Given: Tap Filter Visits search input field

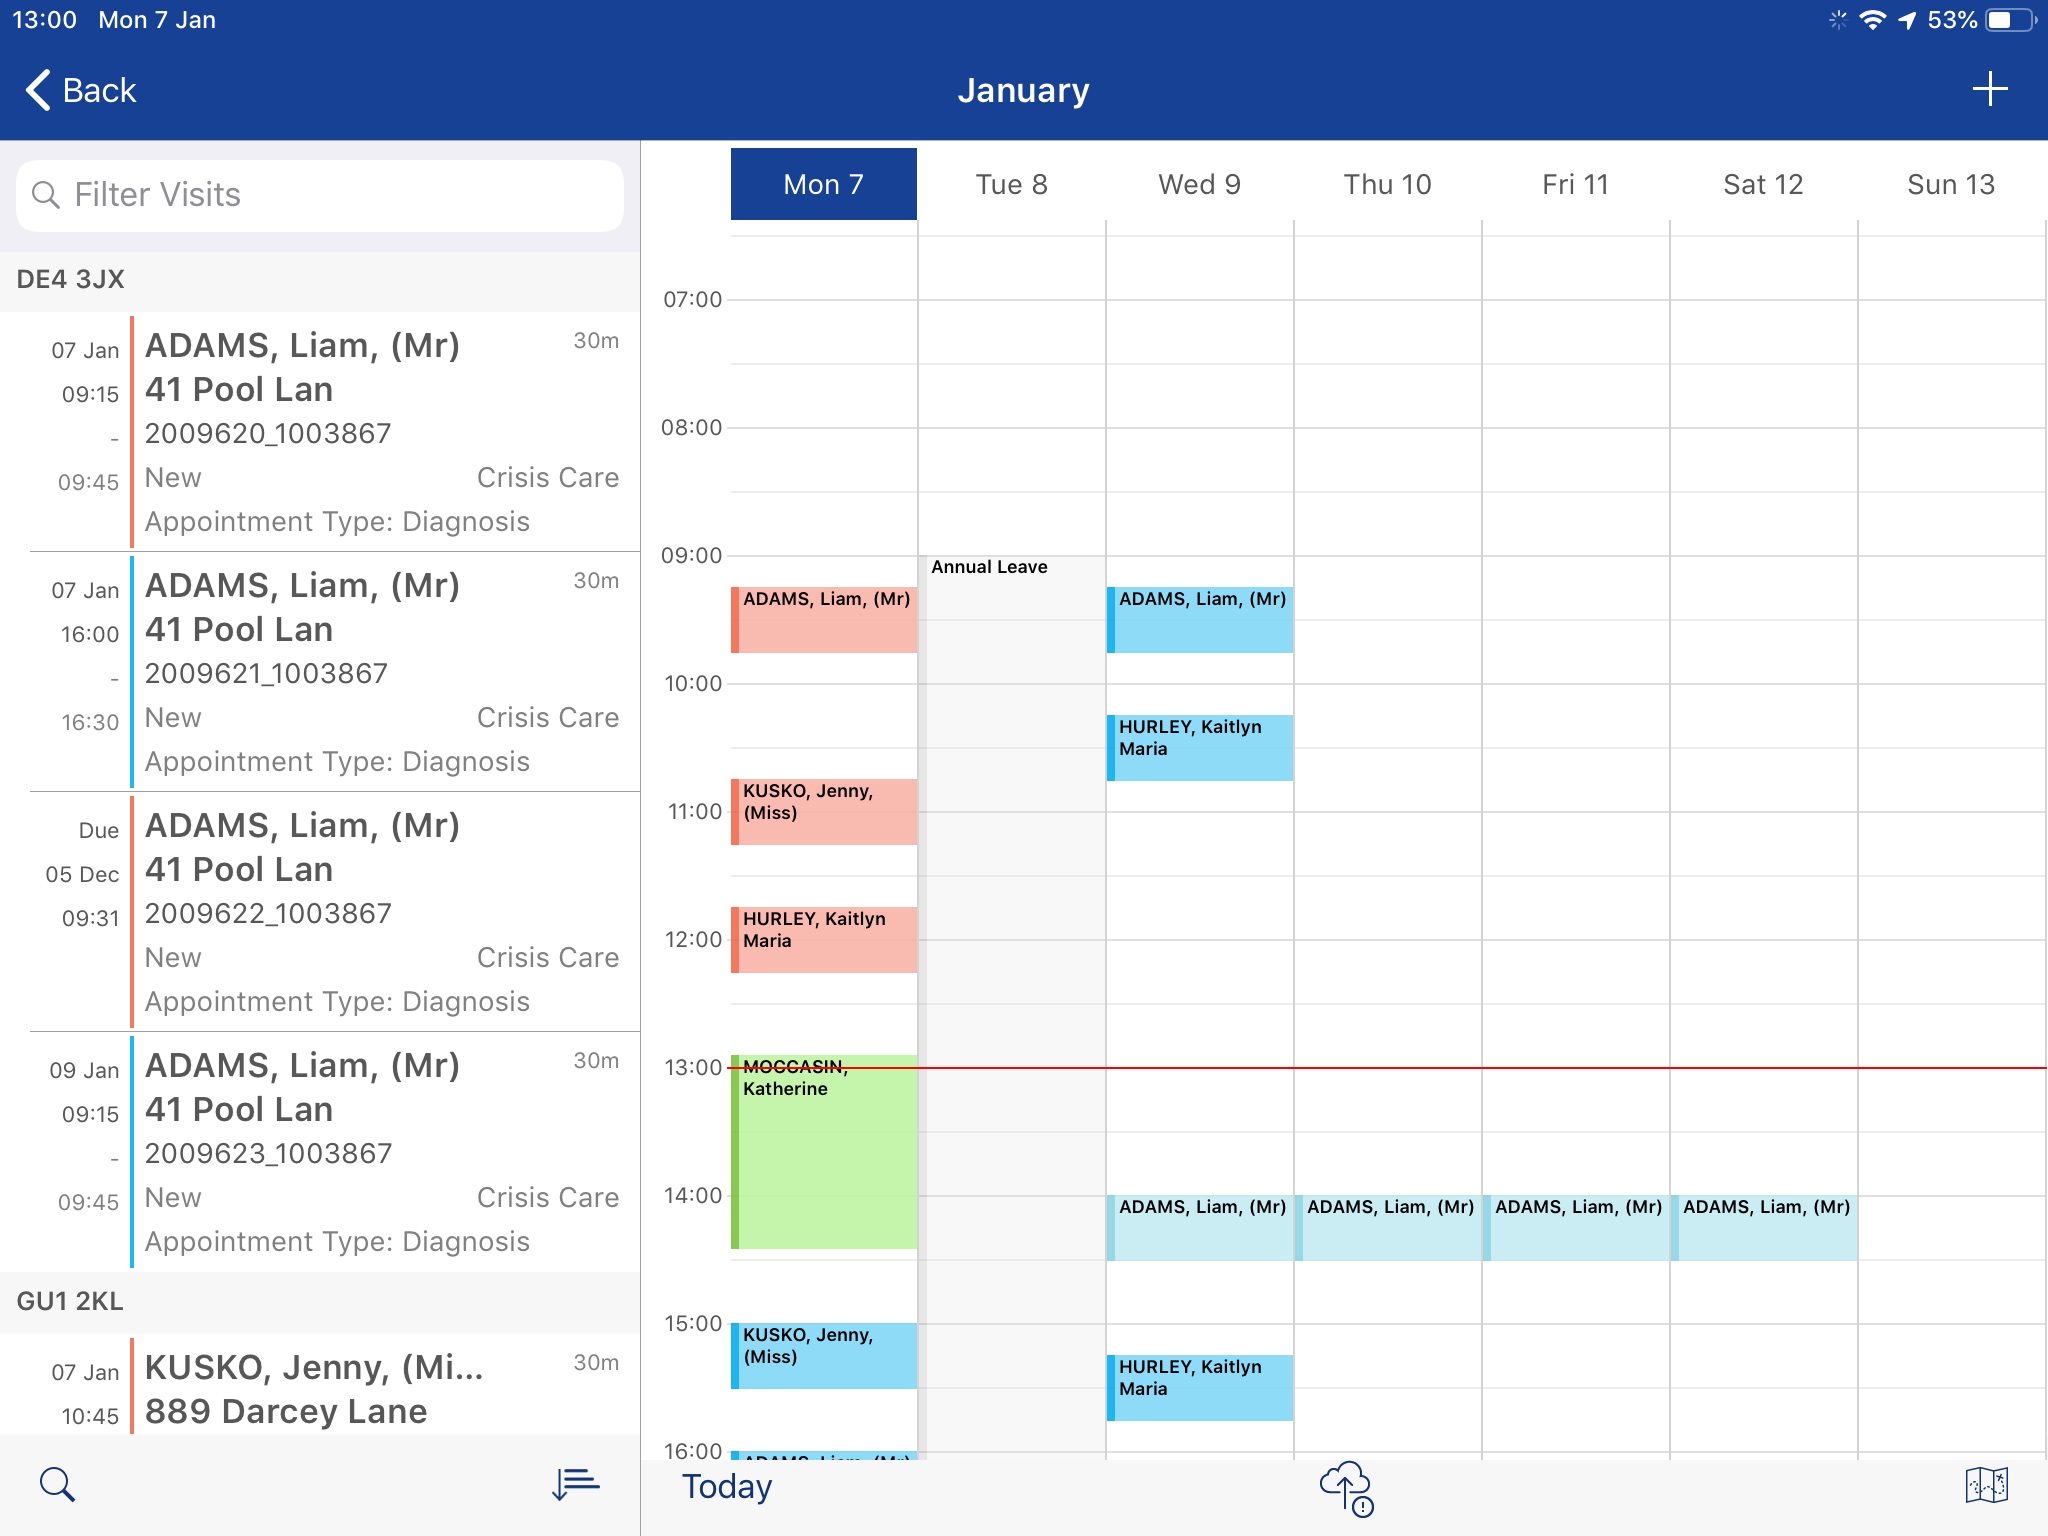Looking at the screenshot, I should pos(318,195).
